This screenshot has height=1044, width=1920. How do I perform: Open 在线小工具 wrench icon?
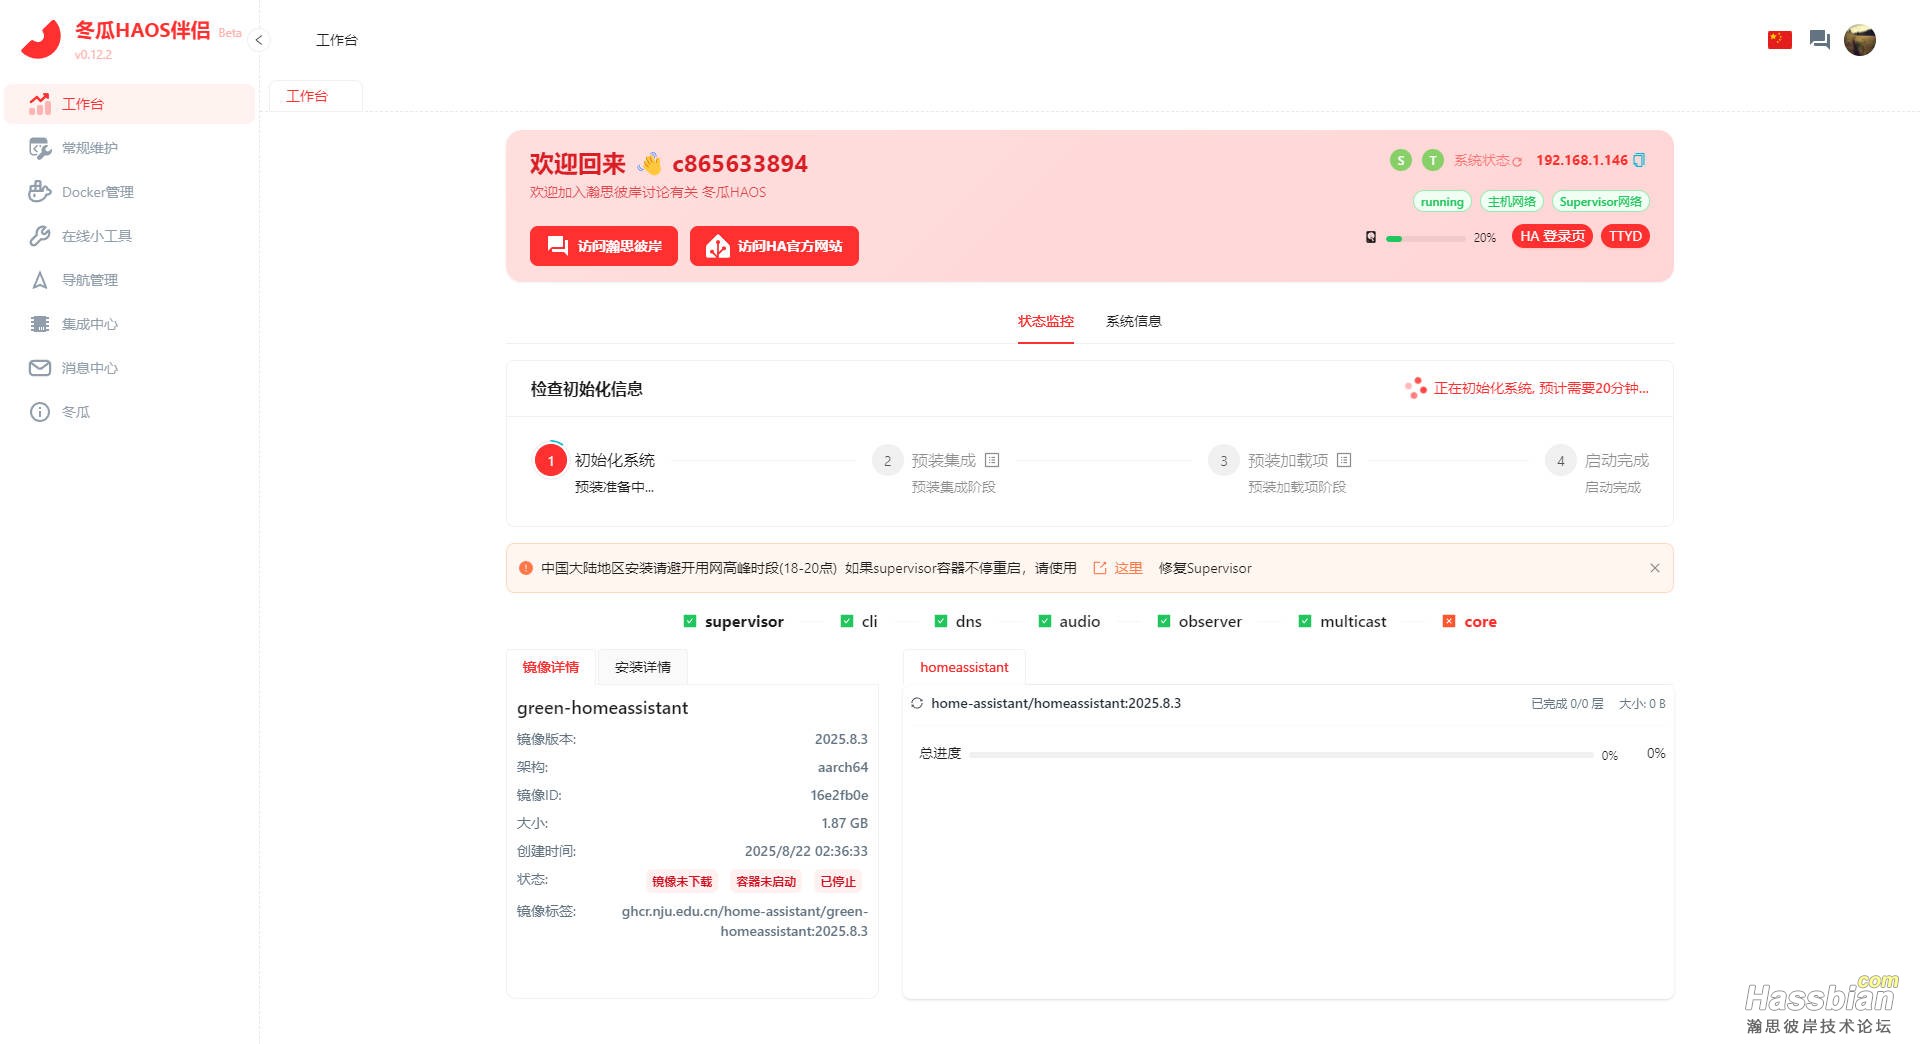(40, 236)
